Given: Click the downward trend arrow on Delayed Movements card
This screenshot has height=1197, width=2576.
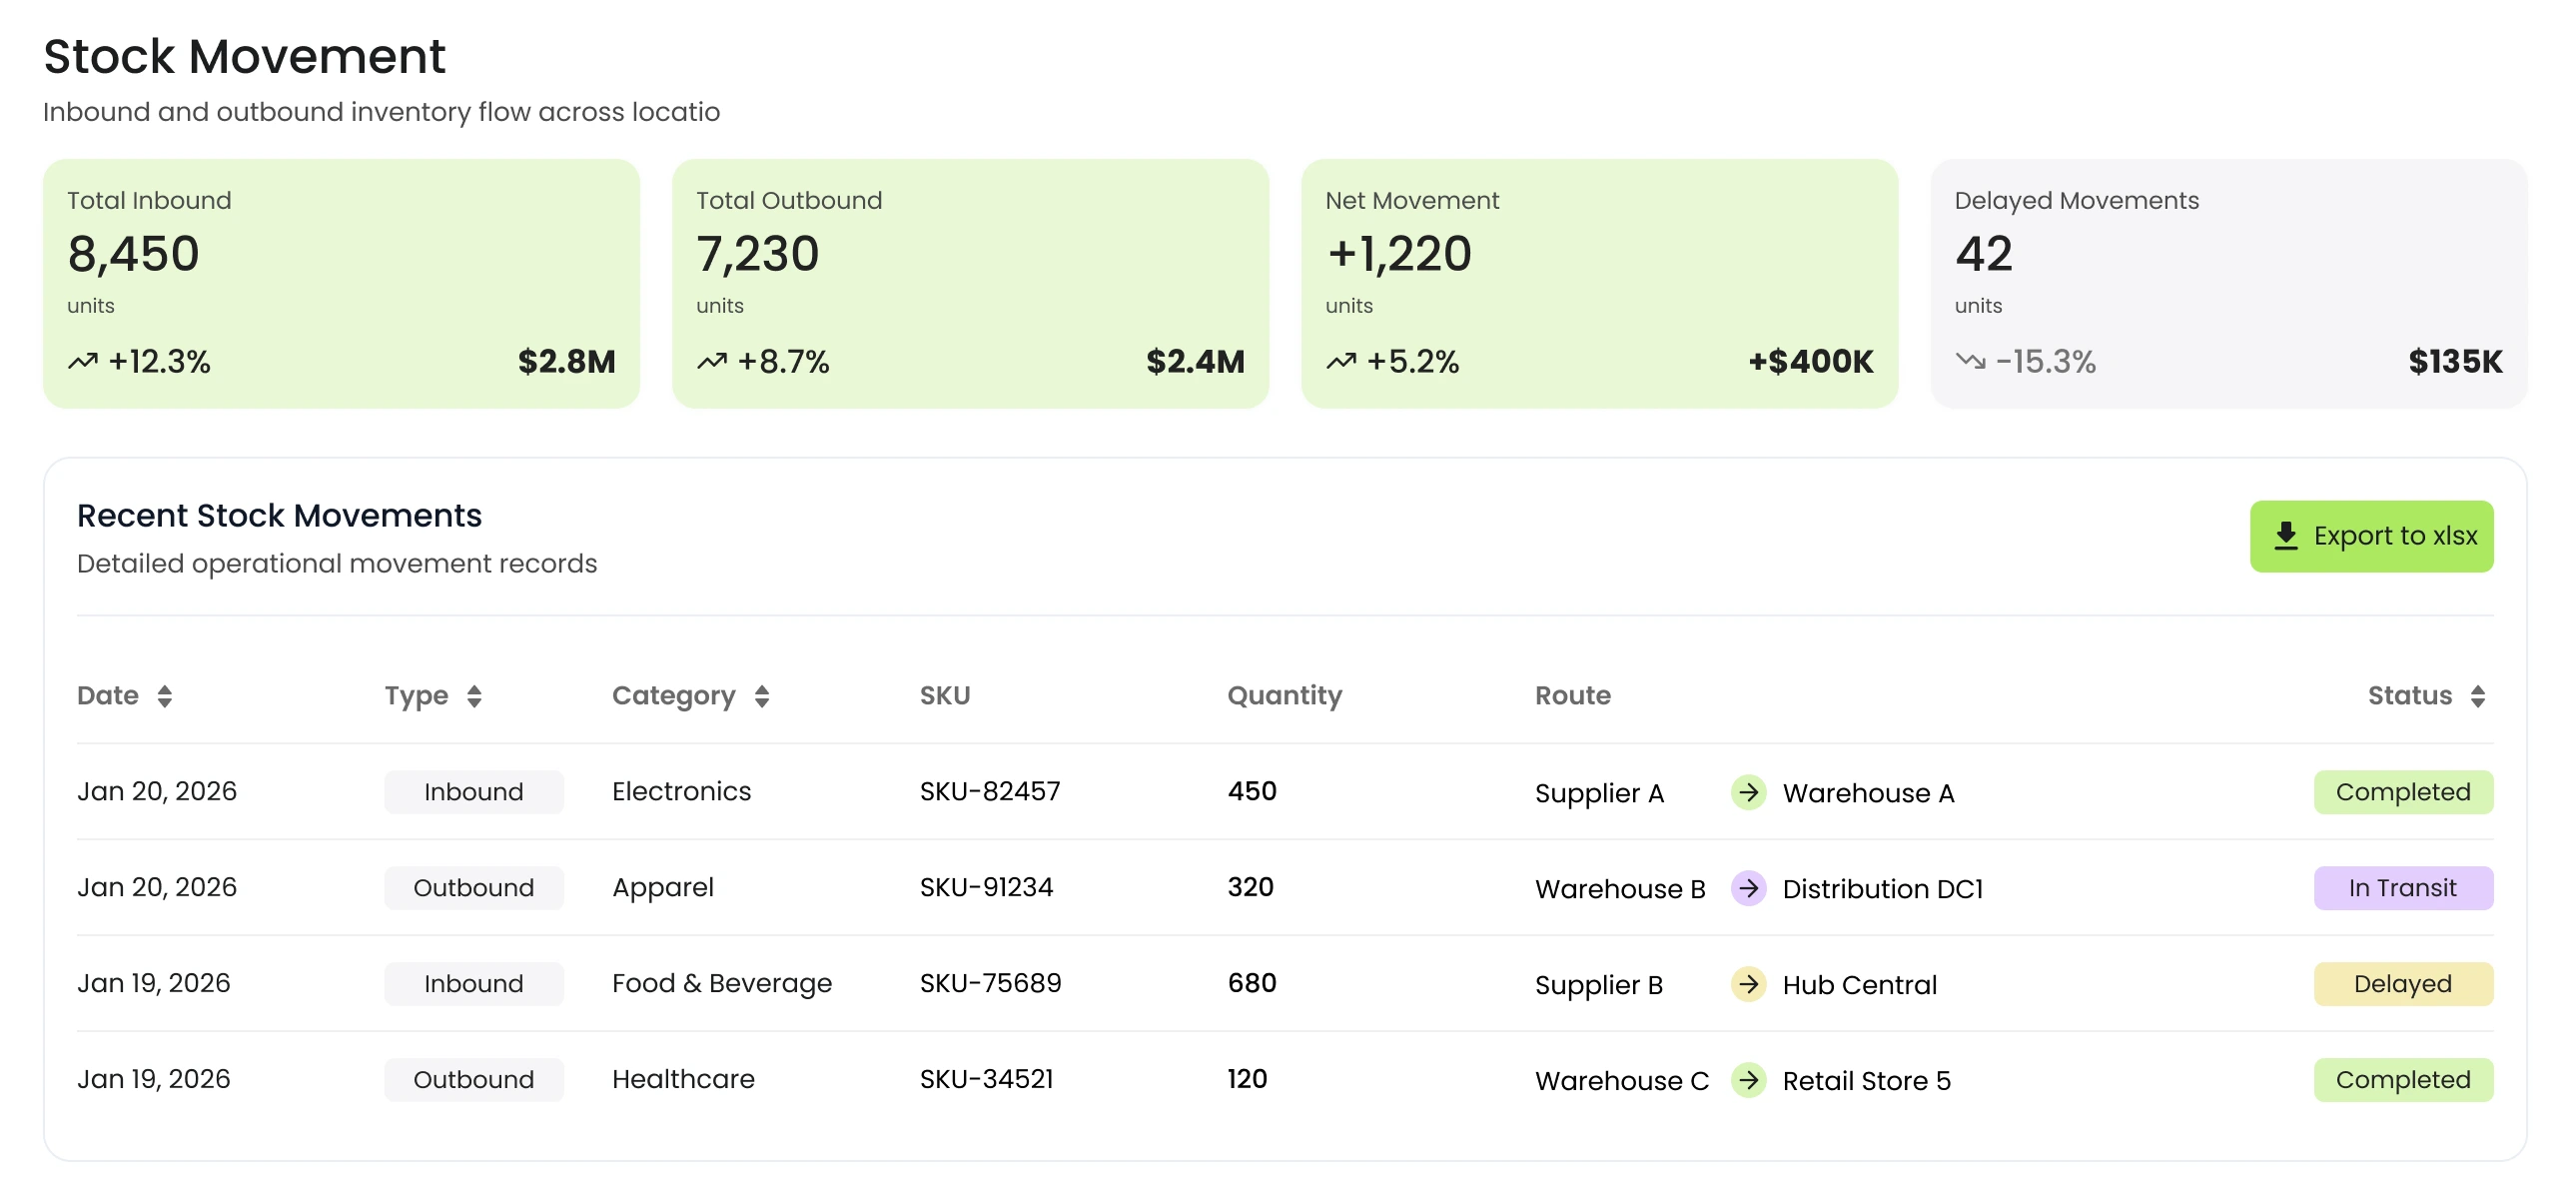Looking at the screenshot, I should tap(1968, 361).
